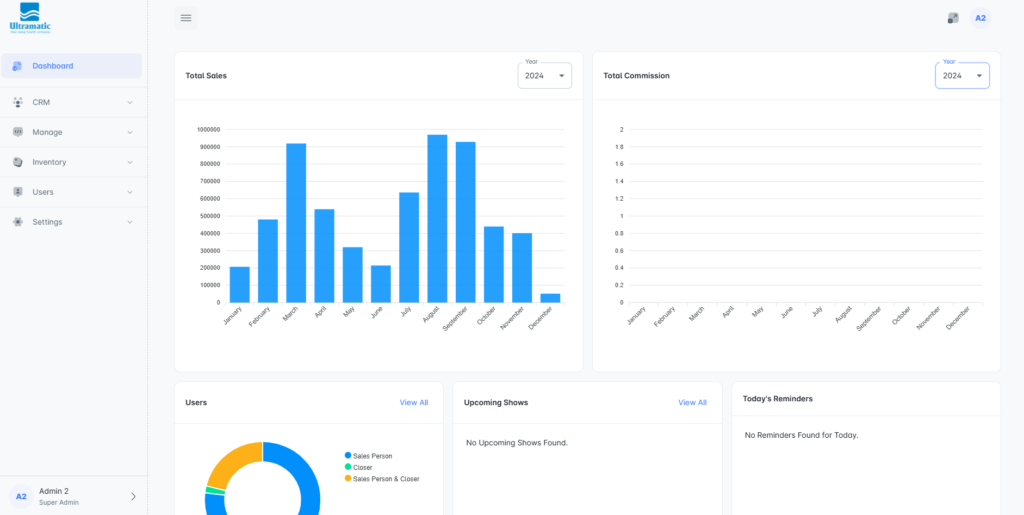Click the May sales bar
Viewport: 1024px width, 515px height.
353,275
